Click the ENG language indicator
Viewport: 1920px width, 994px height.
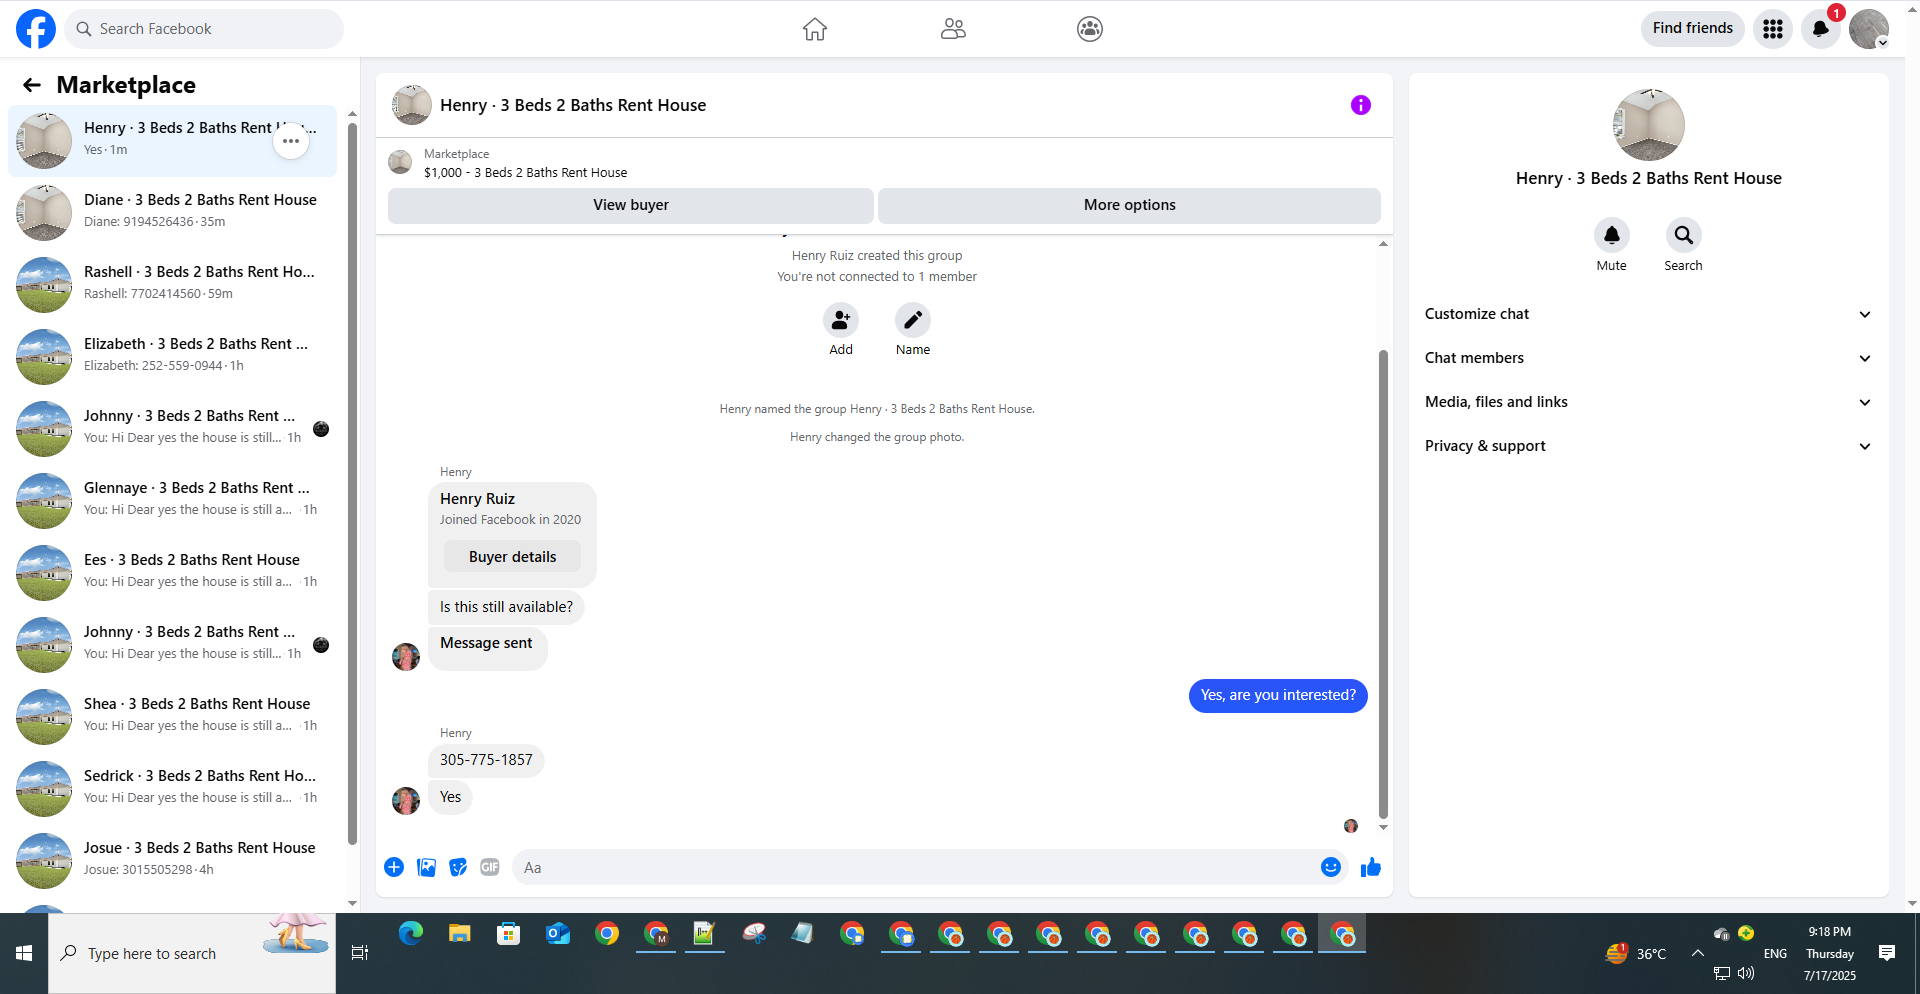pyautogui.click(x=1775, y=953)
